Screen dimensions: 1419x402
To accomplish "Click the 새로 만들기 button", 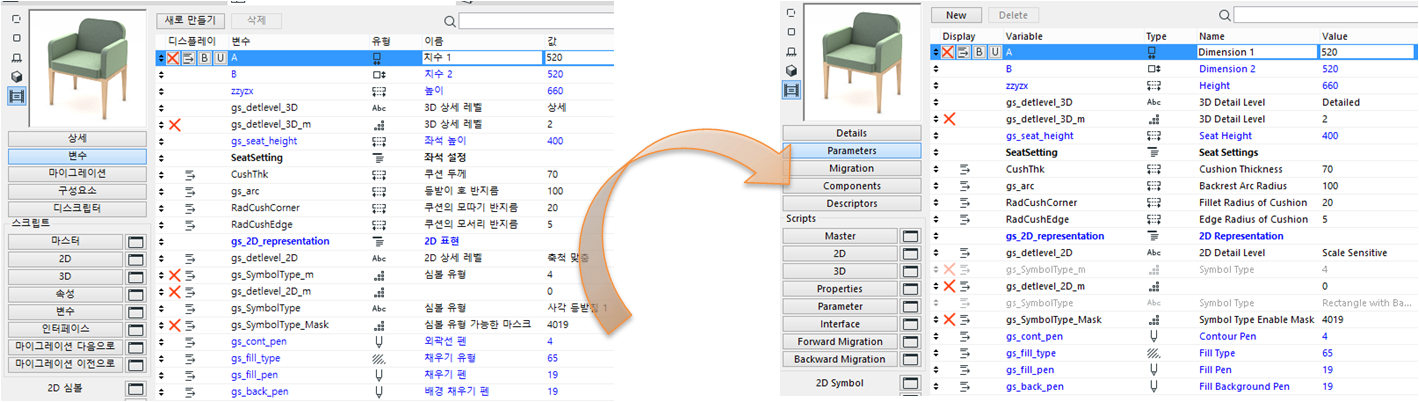I will (x=190, y=20).
